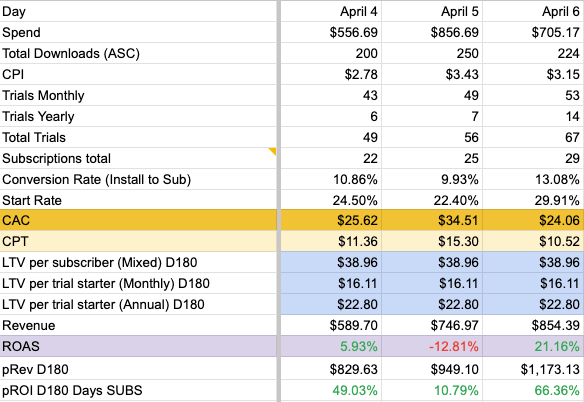The image size is (584, 402).
Task: Click April 4 Revenue cell $589.70
Action: (331, 325)
